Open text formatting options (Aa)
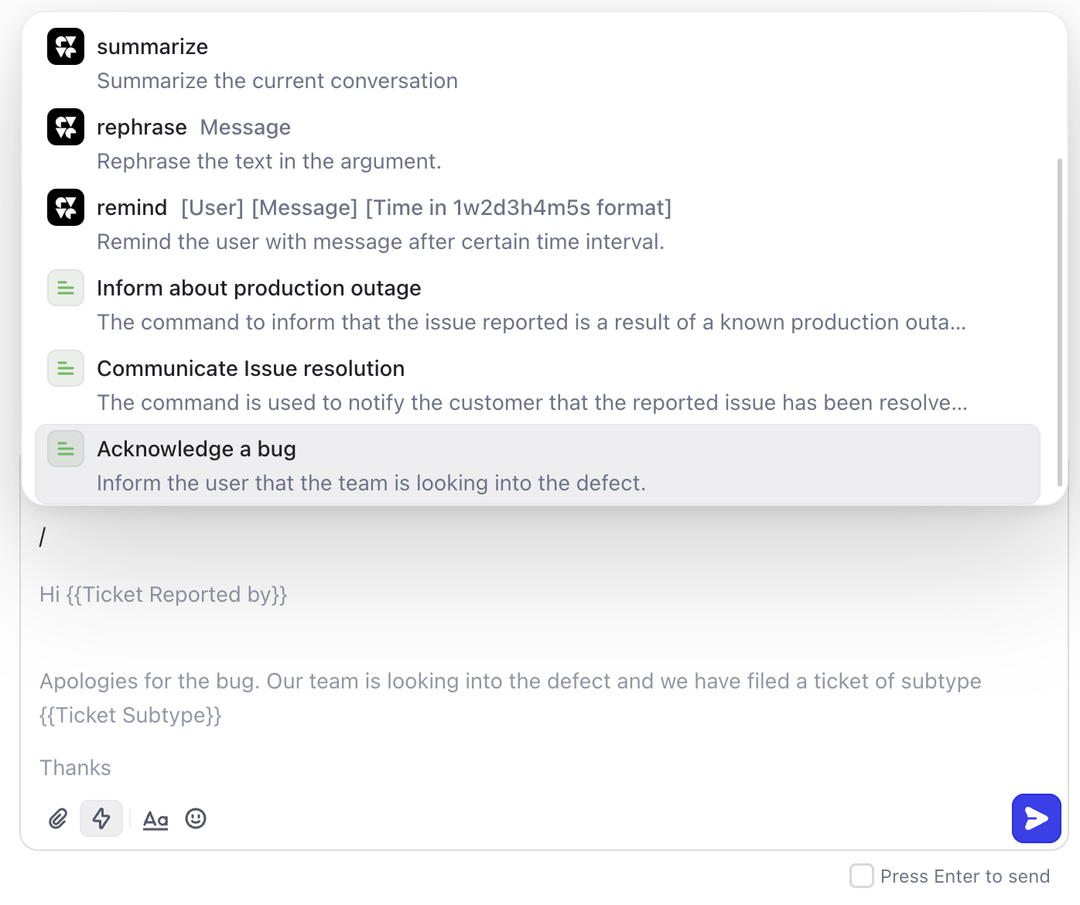1080x905 pixels. click(155, 820)
